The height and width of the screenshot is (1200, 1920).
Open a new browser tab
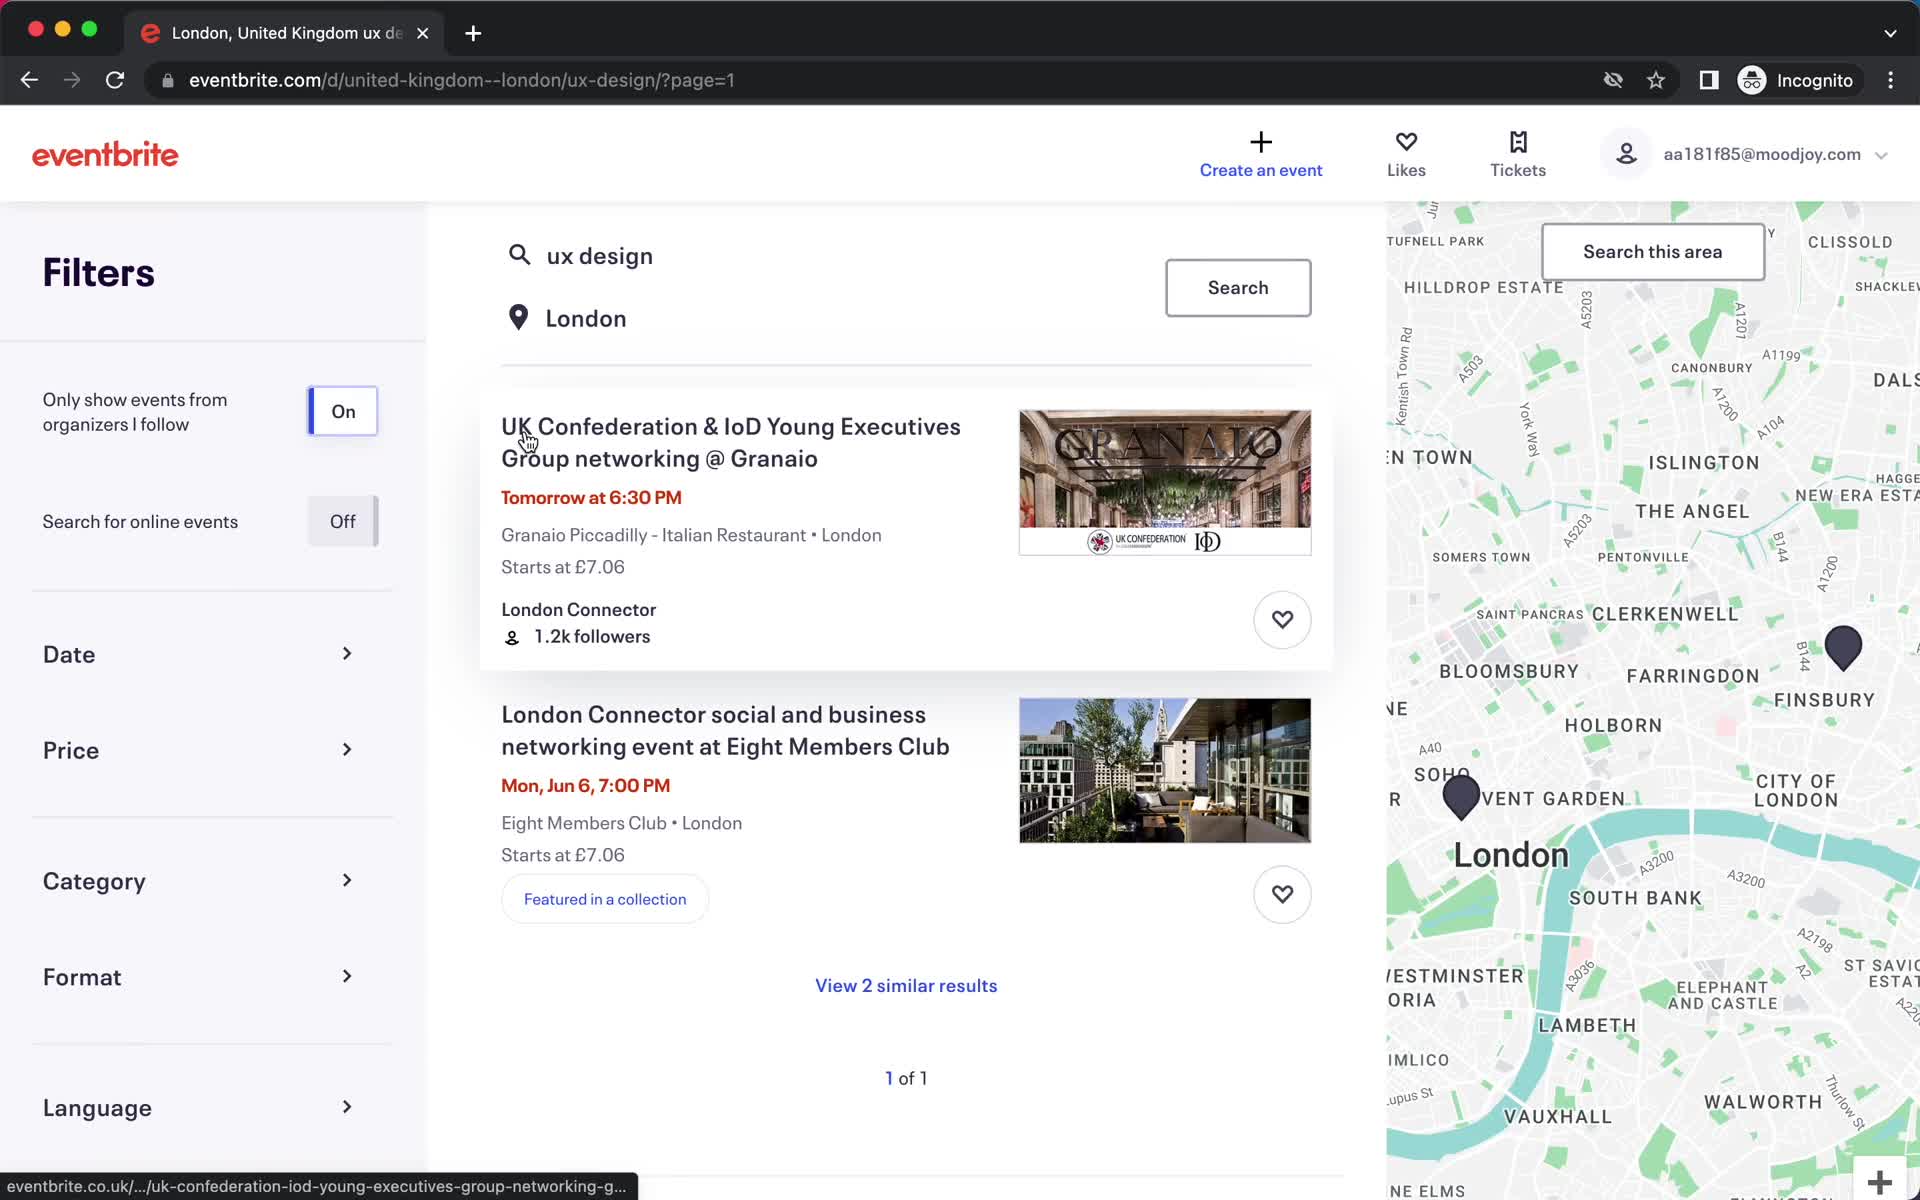coord(473,33)
